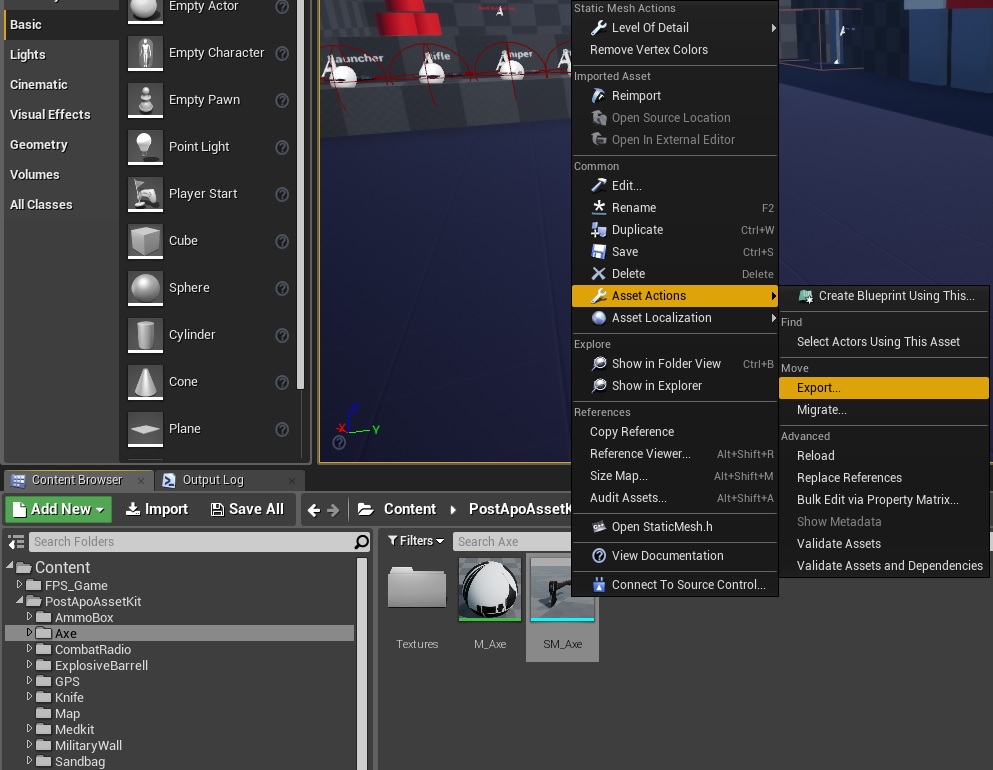This screenshot has height=770, width=993.
Task: Expand the FPS_Game folder
Action: coord(19,585)
